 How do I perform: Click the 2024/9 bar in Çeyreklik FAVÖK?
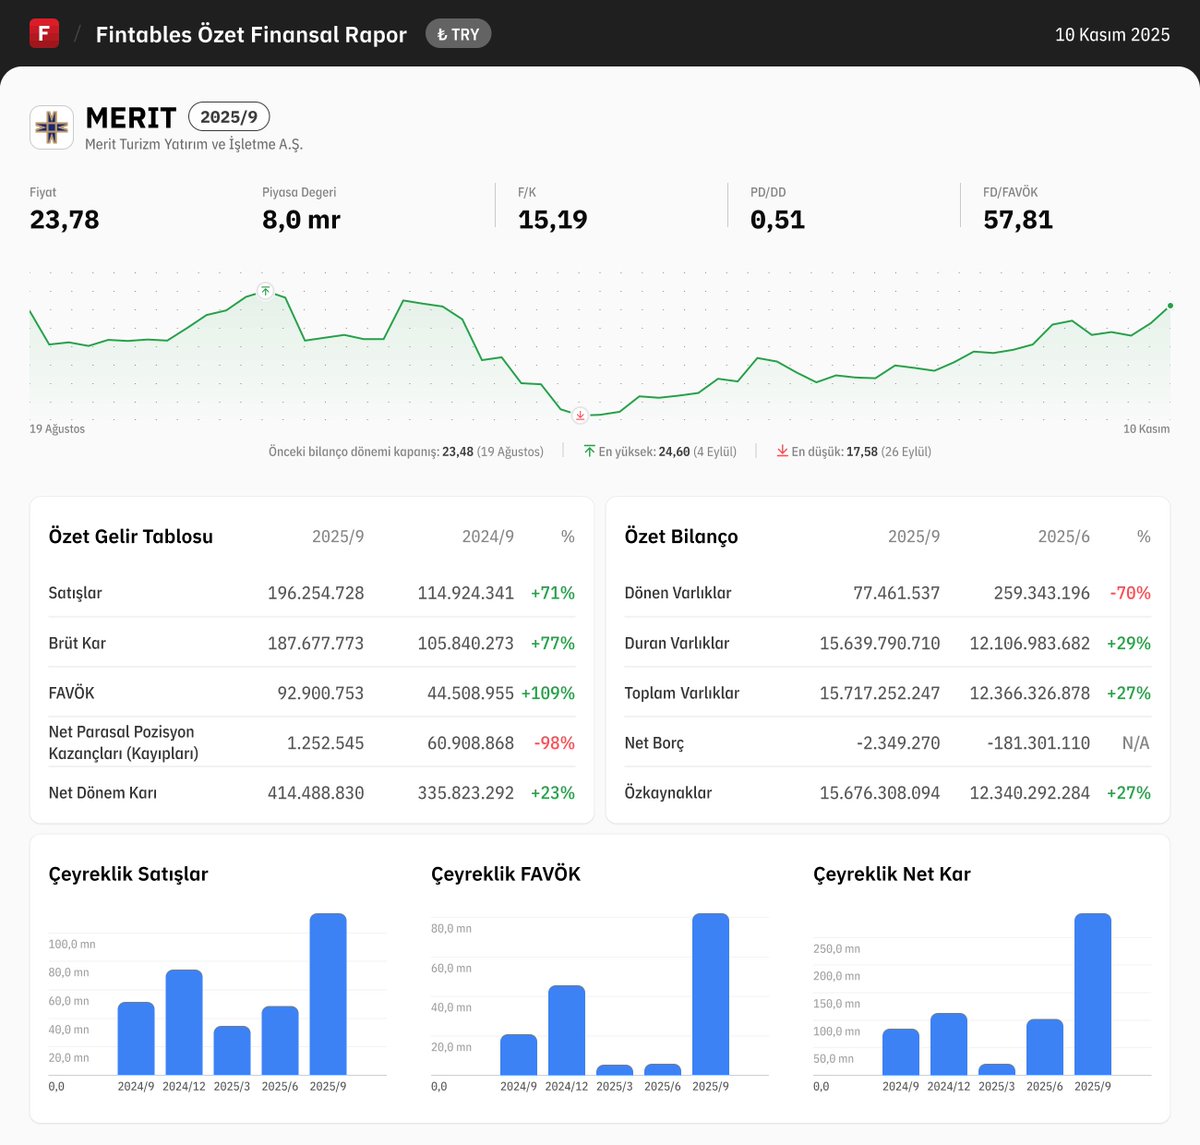point(518,1055)
